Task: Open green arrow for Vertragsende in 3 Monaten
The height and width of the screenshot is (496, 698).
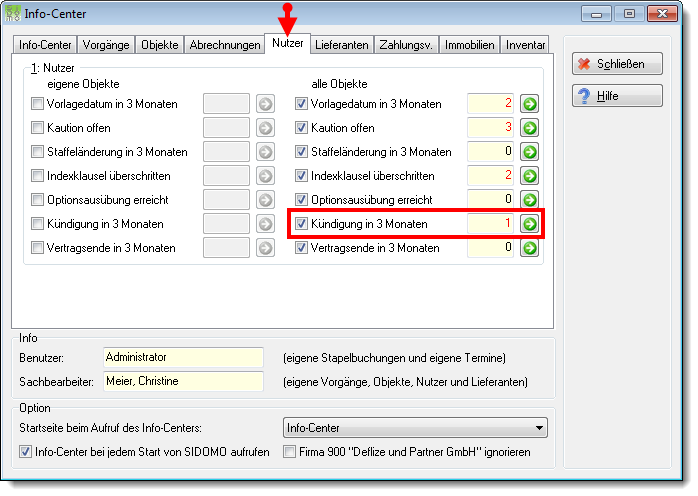Action: 529,248
